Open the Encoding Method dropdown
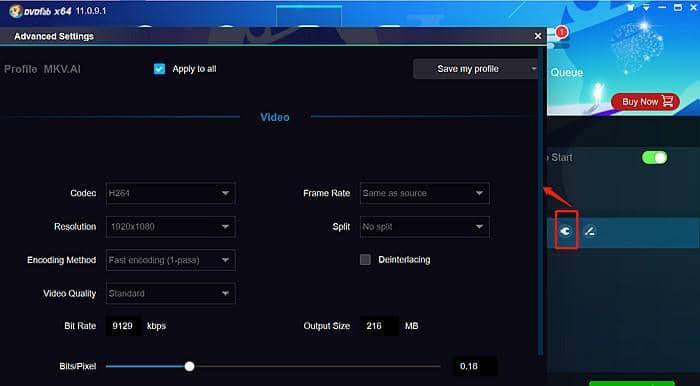Image resolution: width=700 pixels, height=386 pixels. [171, 260]
